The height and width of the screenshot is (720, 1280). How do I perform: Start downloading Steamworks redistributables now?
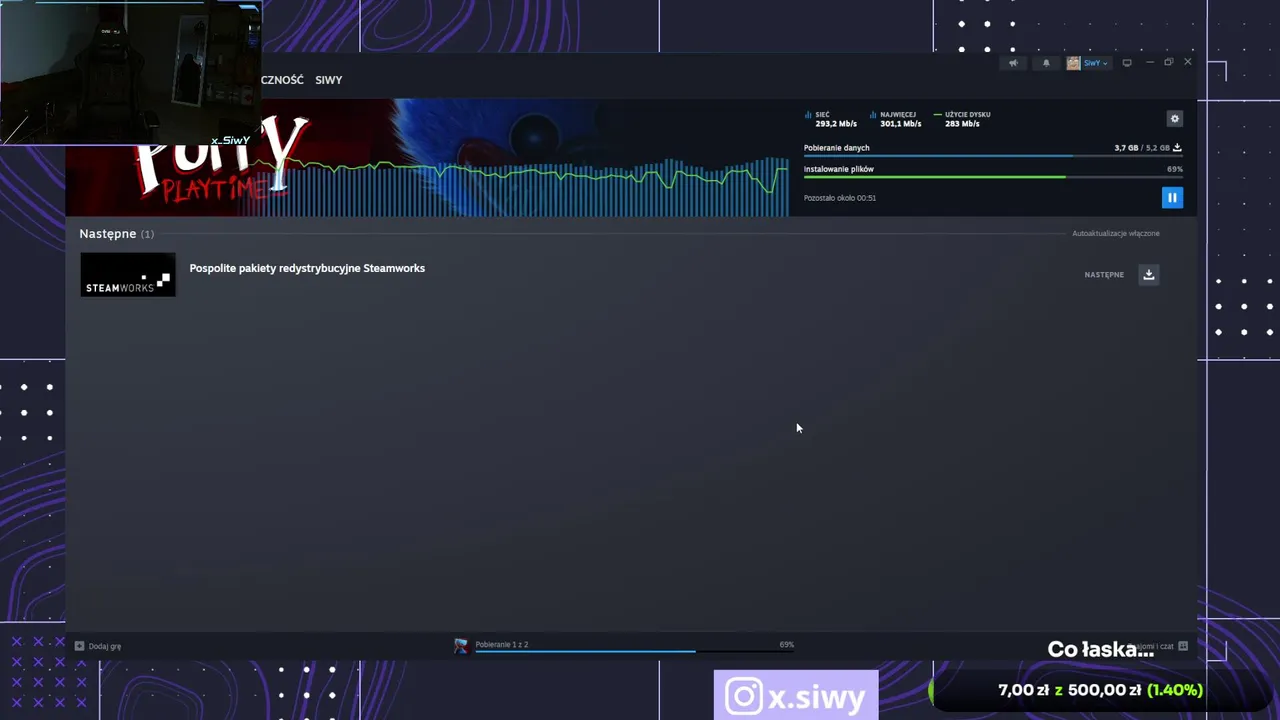[1149, 274]
